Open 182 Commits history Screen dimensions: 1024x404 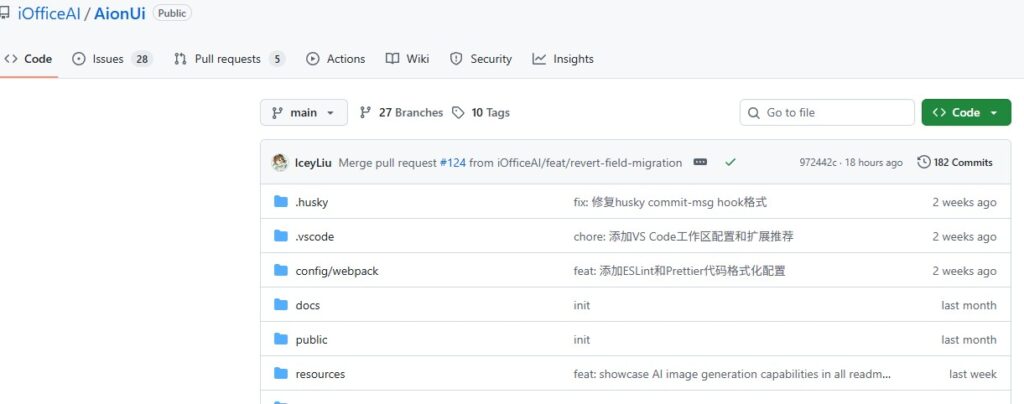pos(955,162)
